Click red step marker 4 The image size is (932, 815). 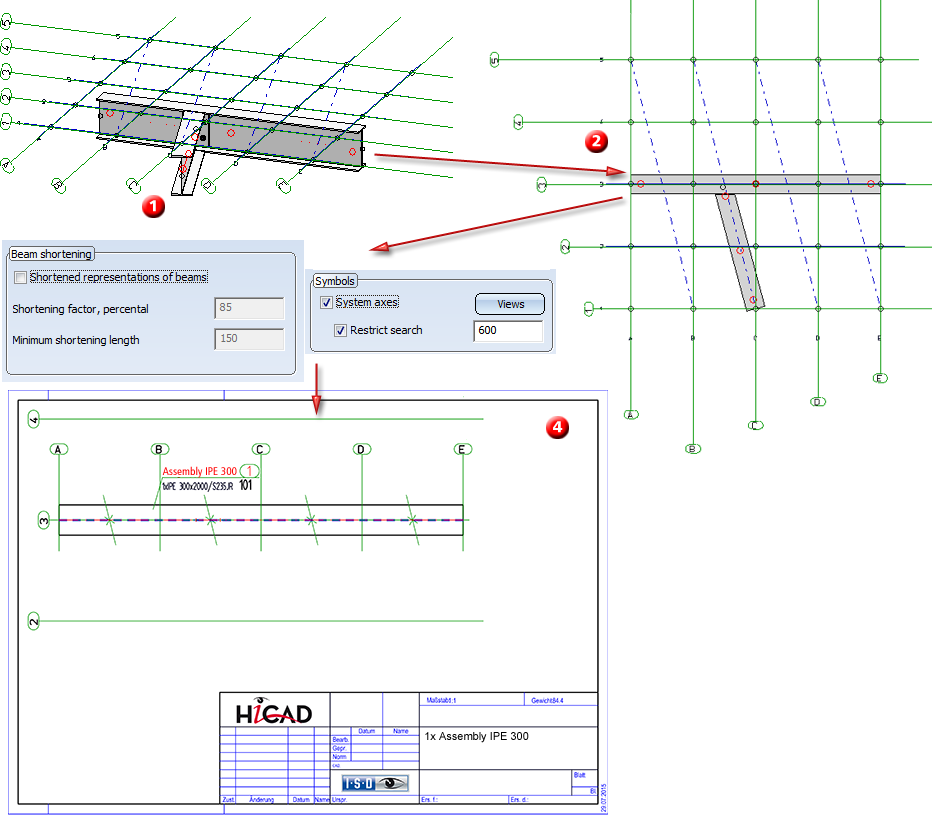(x=557, y=427)
